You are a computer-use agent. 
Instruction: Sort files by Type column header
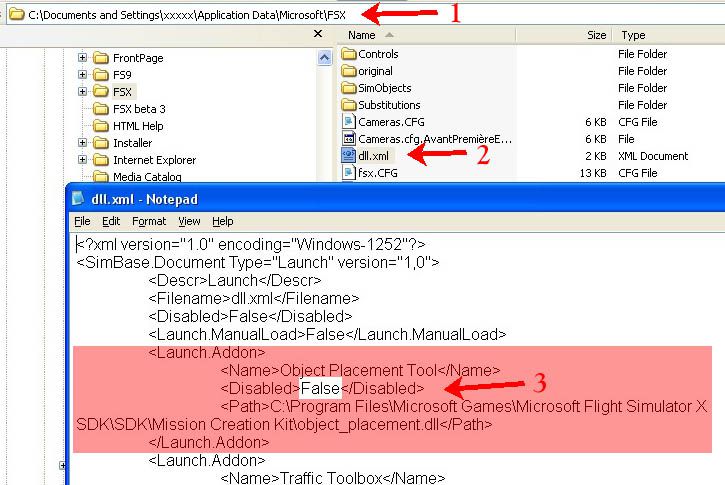[668, 35]
